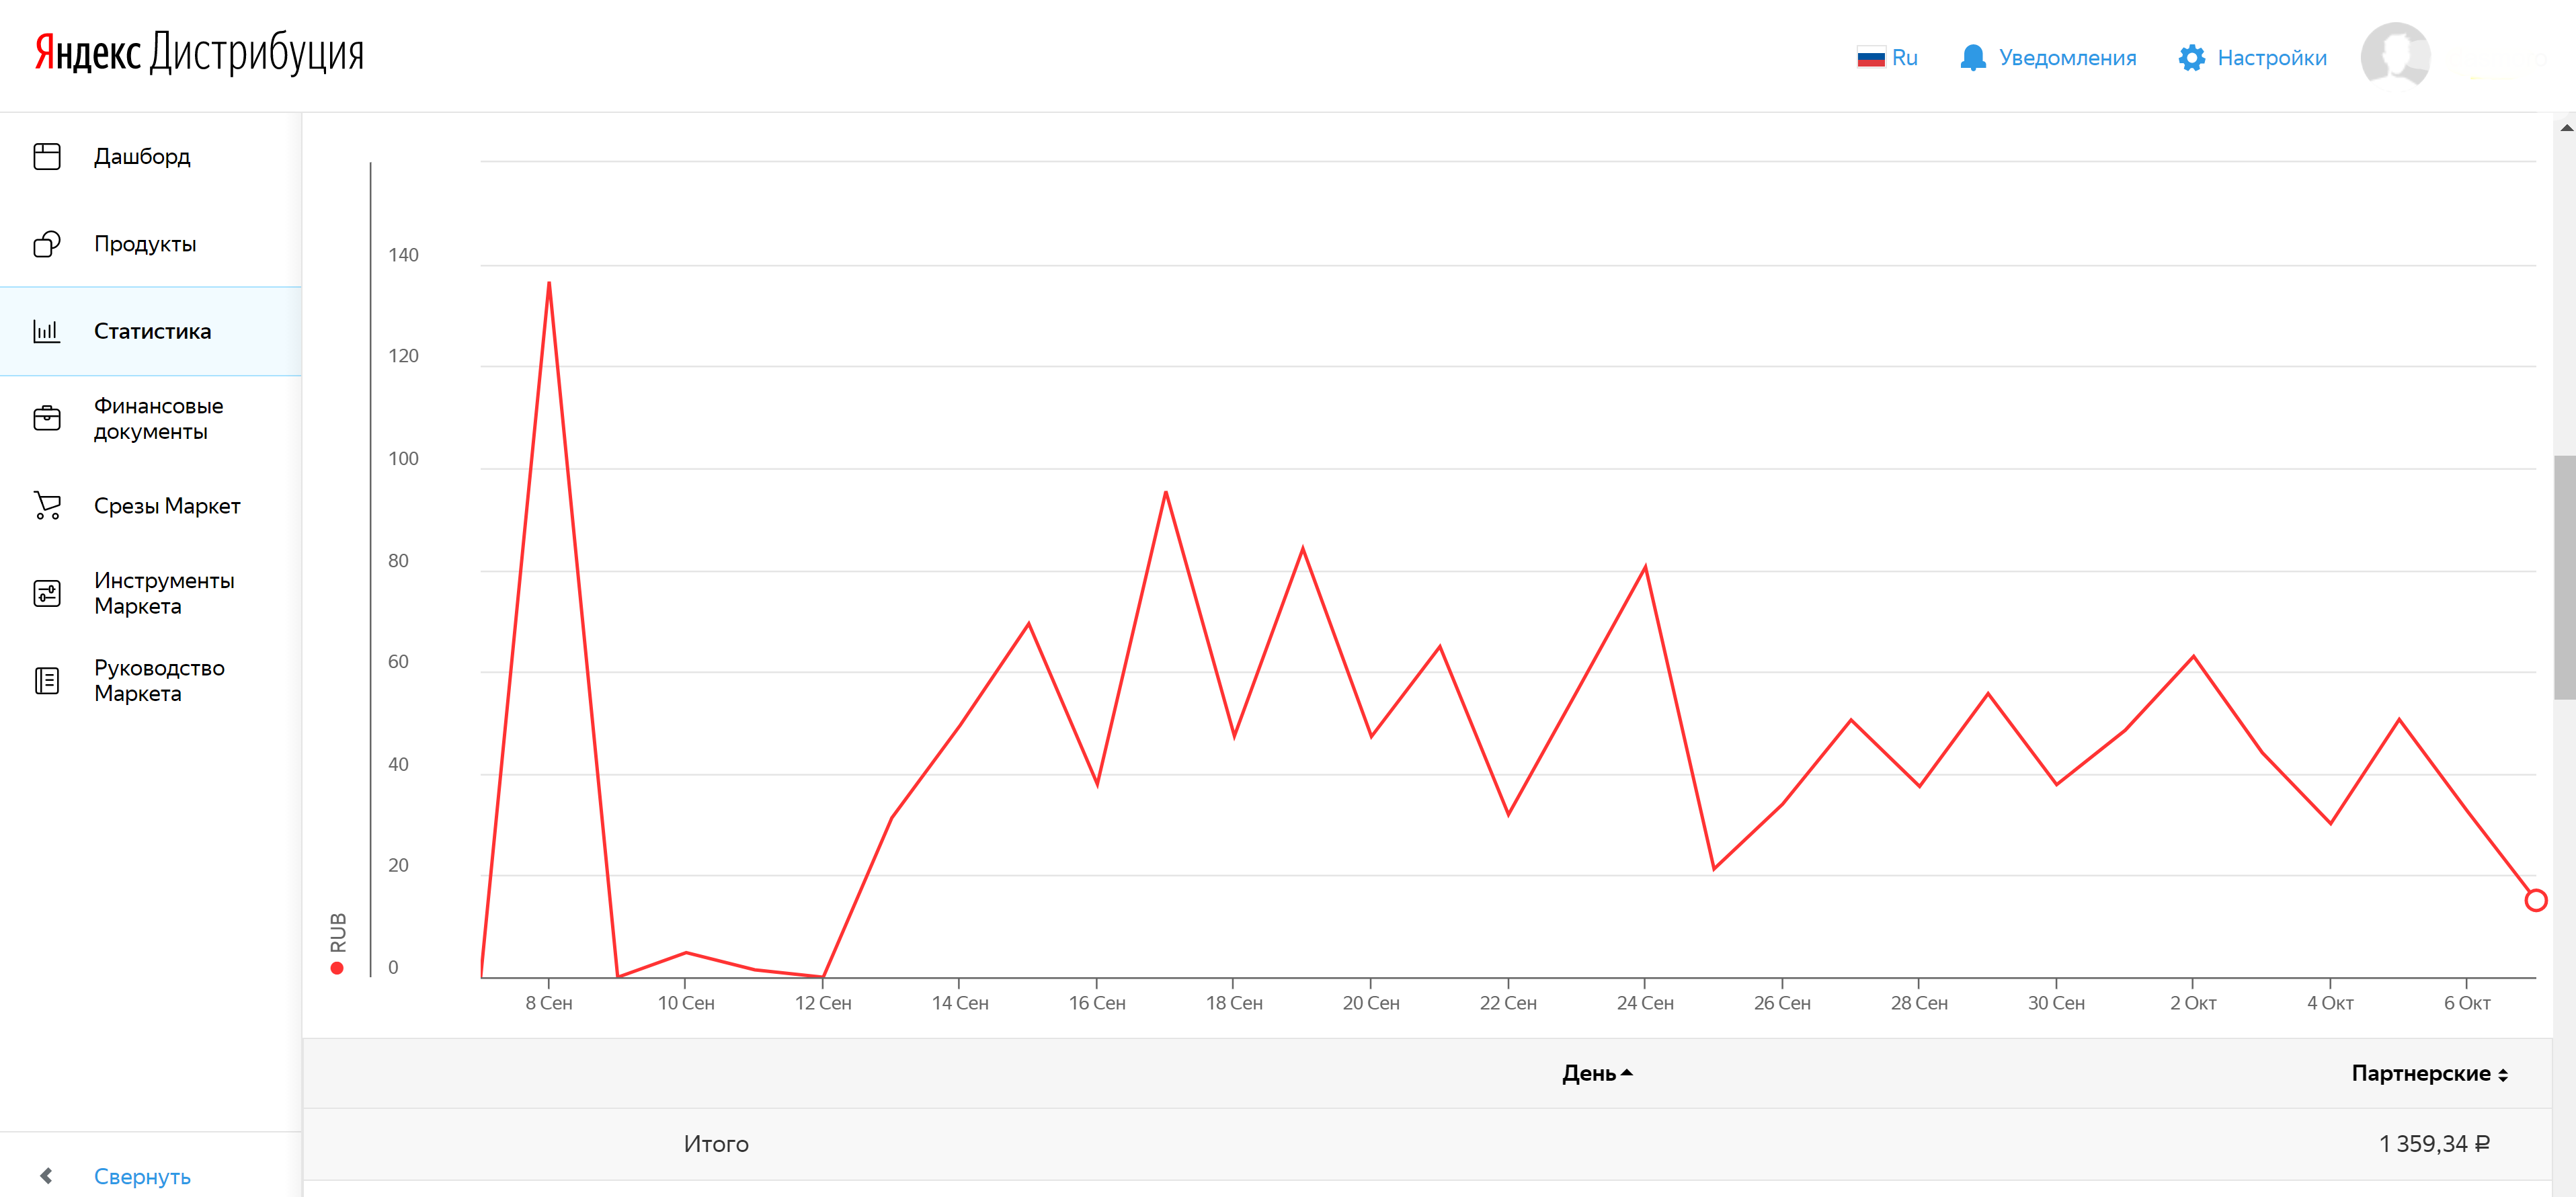Click the notifications bell icon

pyautogui.click(x=1972, y=58)
